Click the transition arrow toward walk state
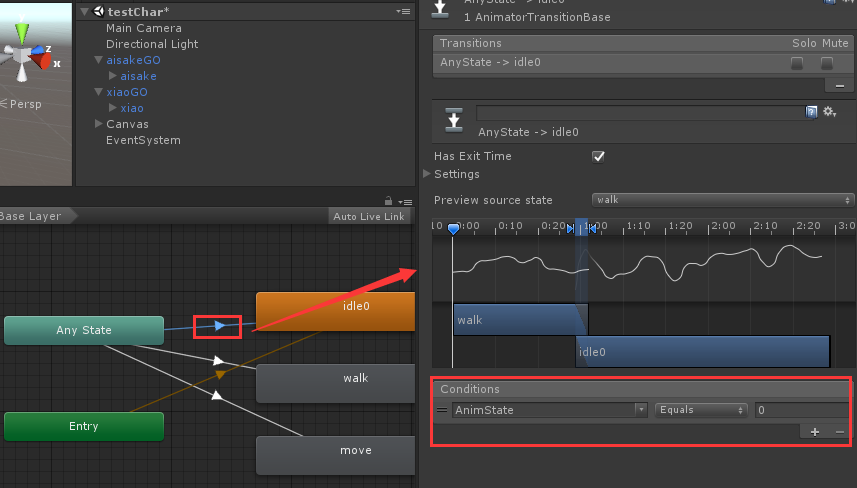The height and width of the screenshot is (488, 857). pyautogui.click(x=218, y=360)
